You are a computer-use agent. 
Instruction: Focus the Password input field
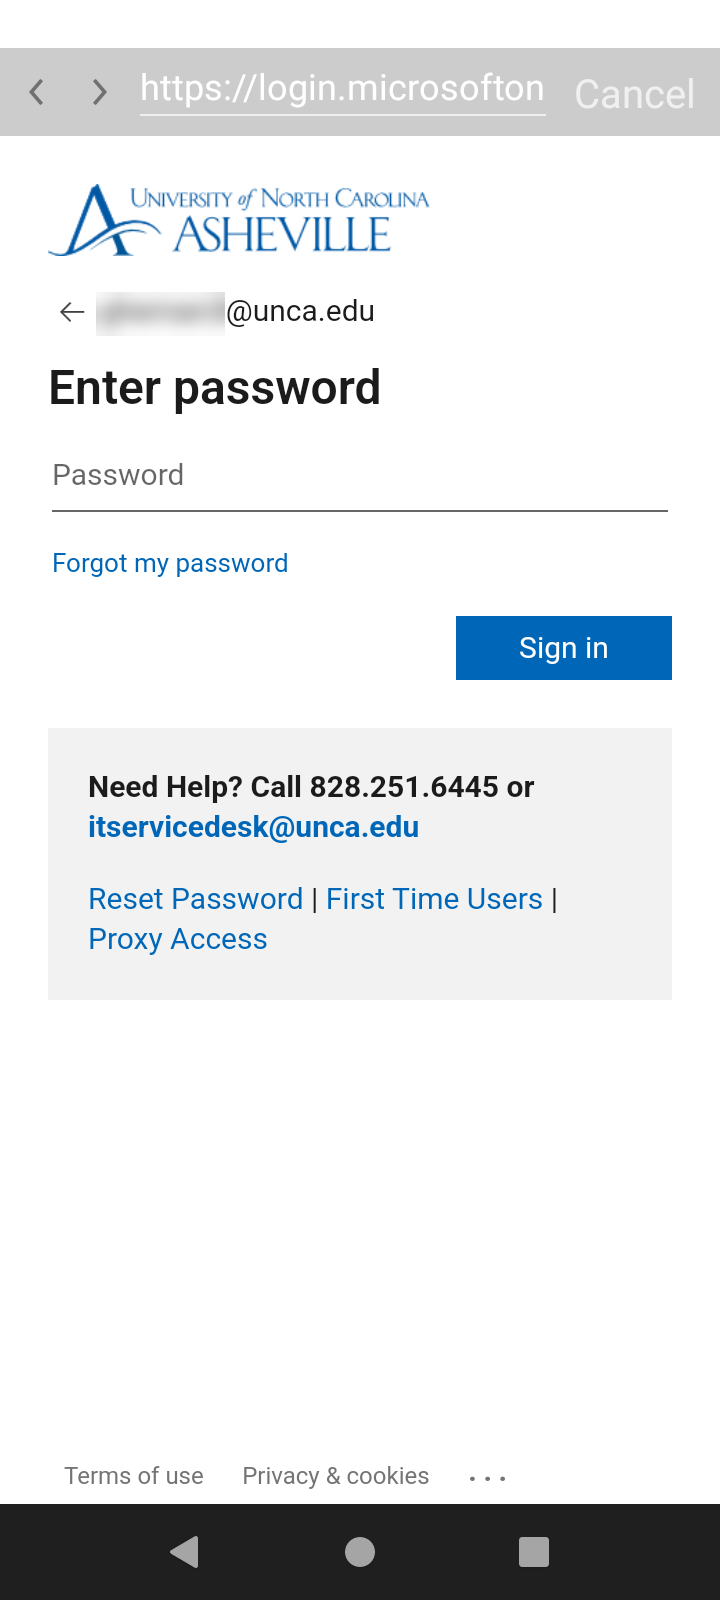click(360, 476)
